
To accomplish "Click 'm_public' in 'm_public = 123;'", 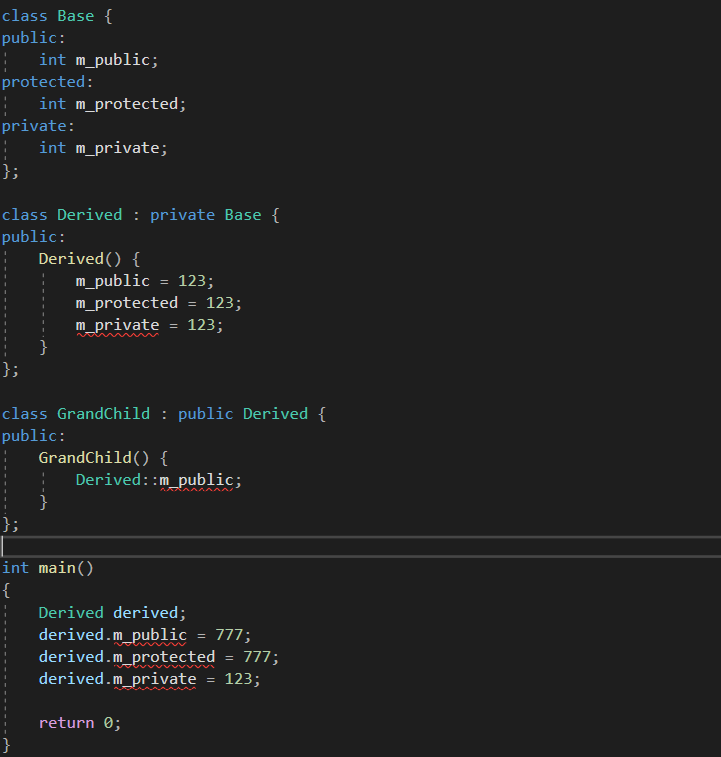I will 113,281.
